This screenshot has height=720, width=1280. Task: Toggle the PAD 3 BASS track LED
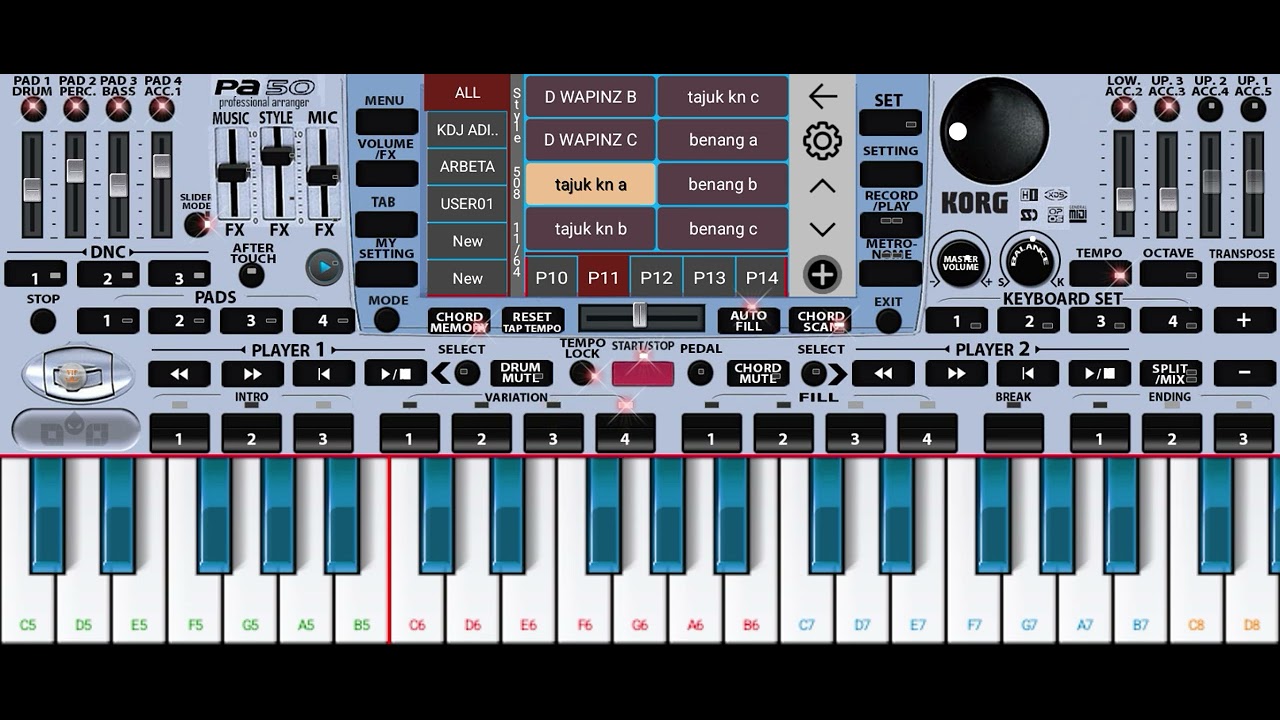pos(119,110)
